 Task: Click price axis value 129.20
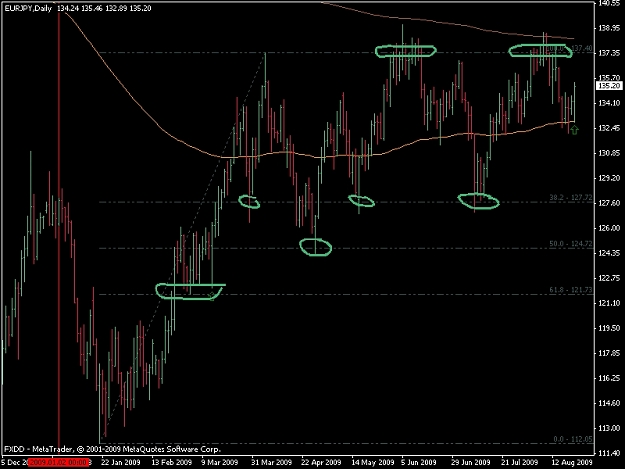pyautogui.click(x=609, y=178)
